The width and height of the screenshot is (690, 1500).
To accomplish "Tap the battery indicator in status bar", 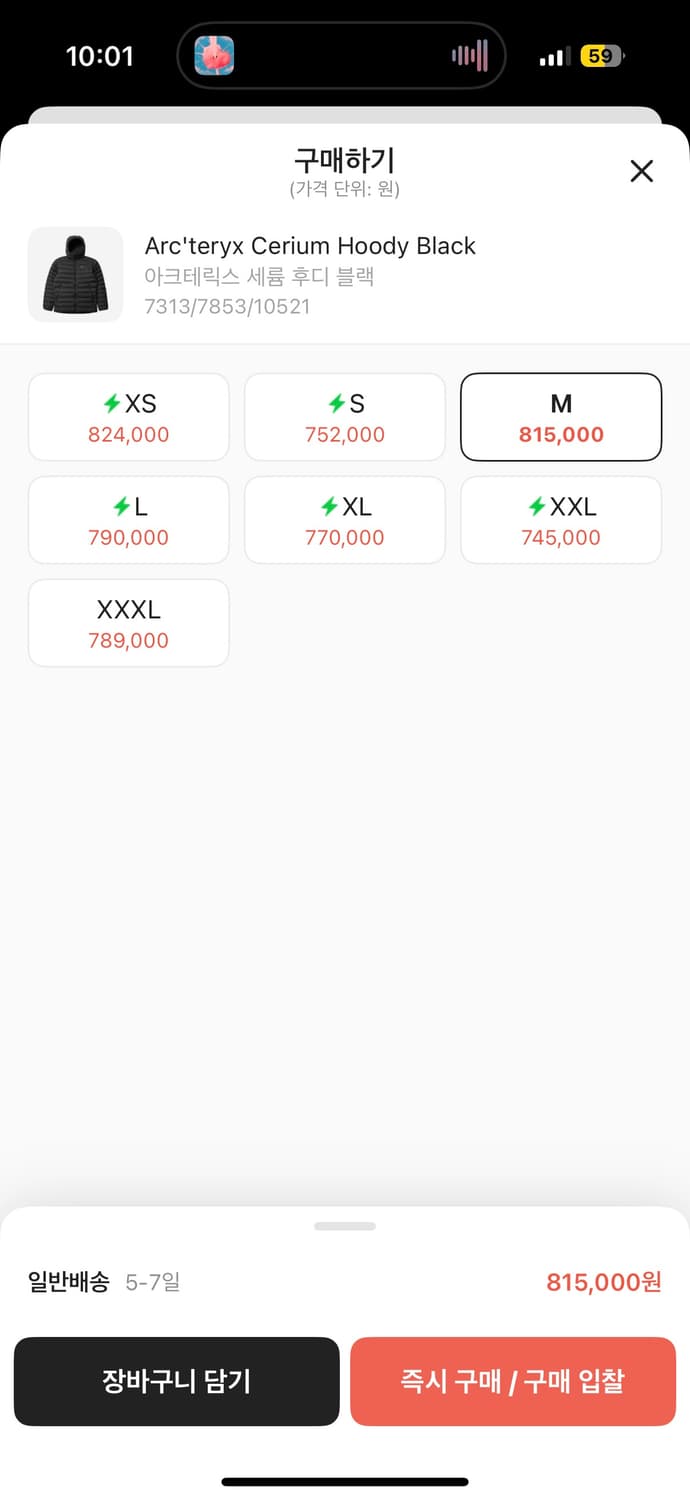I will click(601, 57).
